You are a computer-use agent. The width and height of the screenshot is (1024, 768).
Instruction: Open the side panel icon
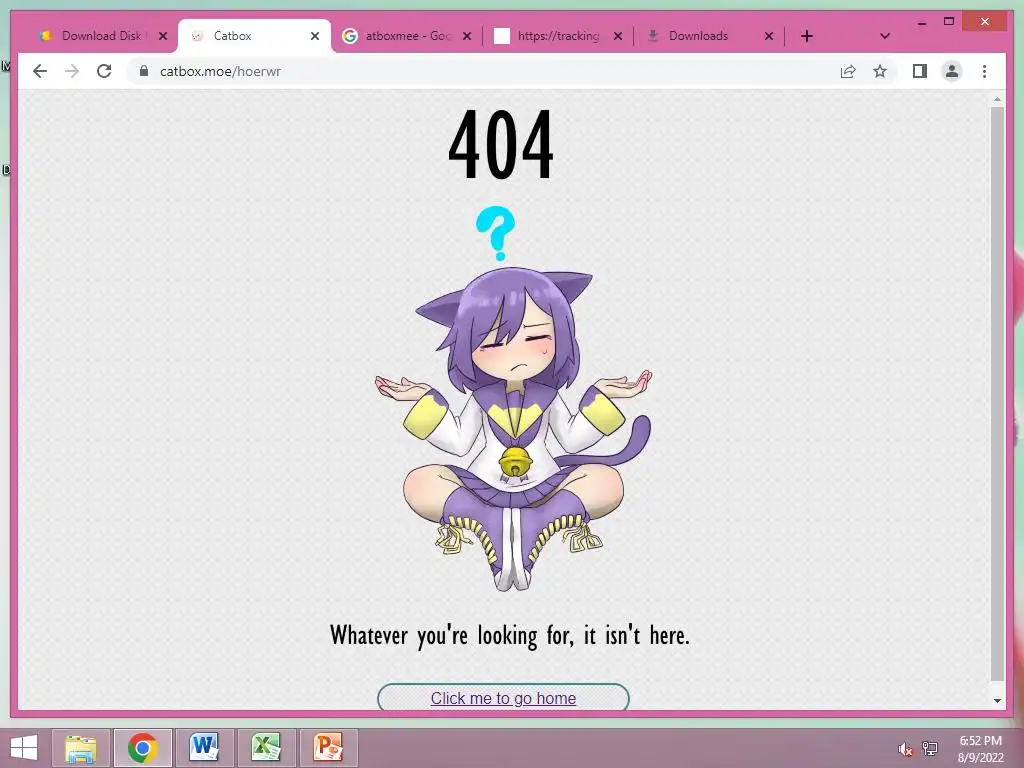point(920,71)
